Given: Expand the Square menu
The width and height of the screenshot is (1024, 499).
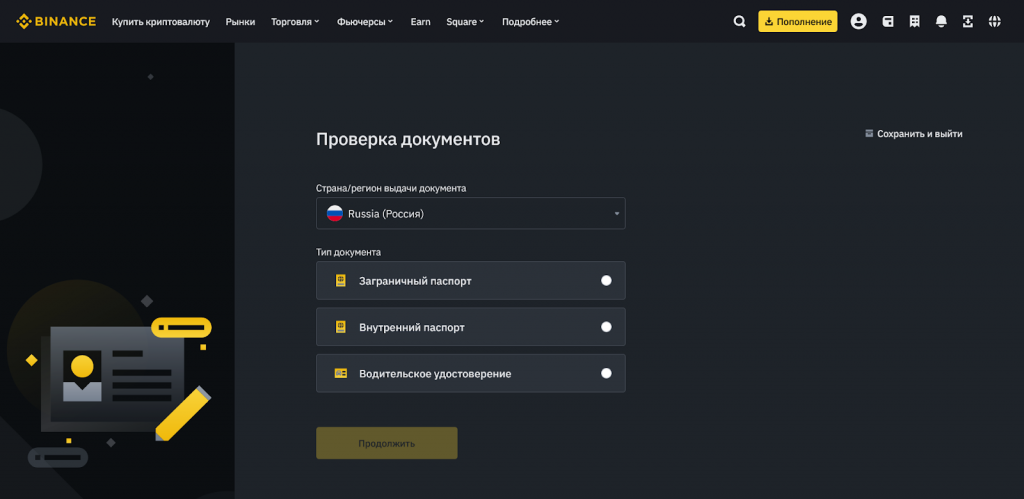Looking at the screenshot, I should coord(466,22).
